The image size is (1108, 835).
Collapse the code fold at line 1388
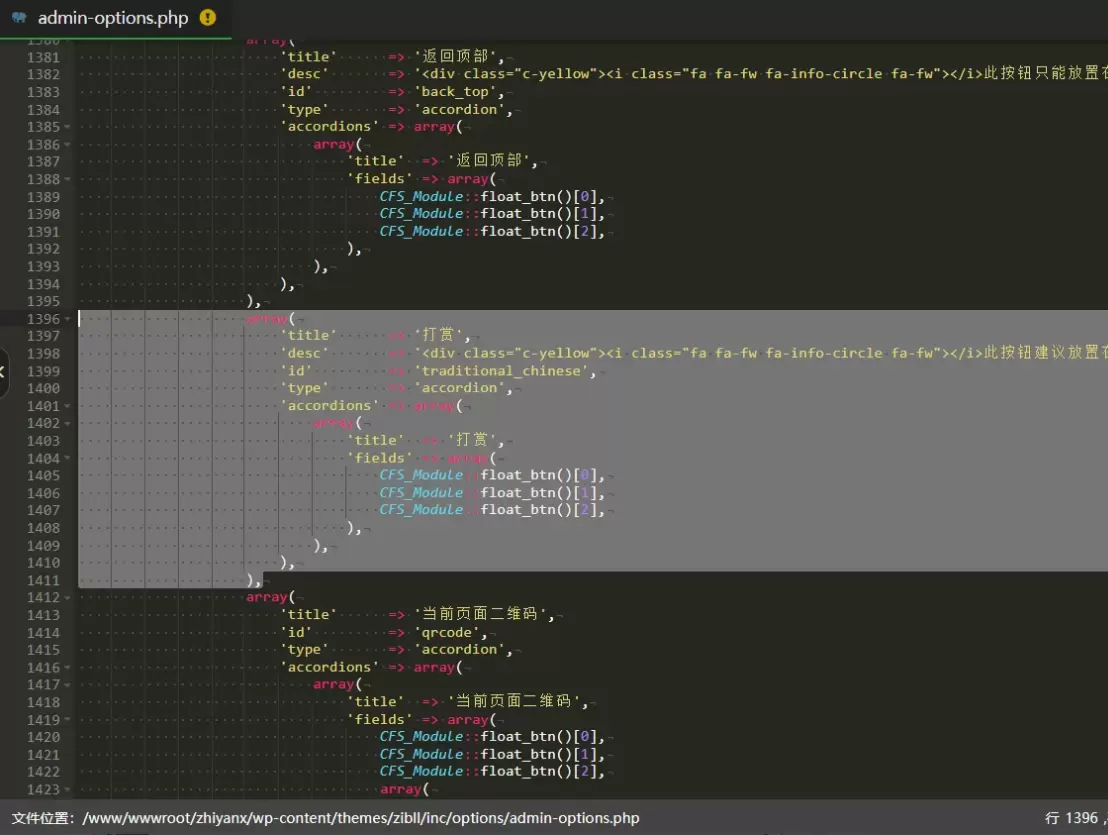(67, 179)
